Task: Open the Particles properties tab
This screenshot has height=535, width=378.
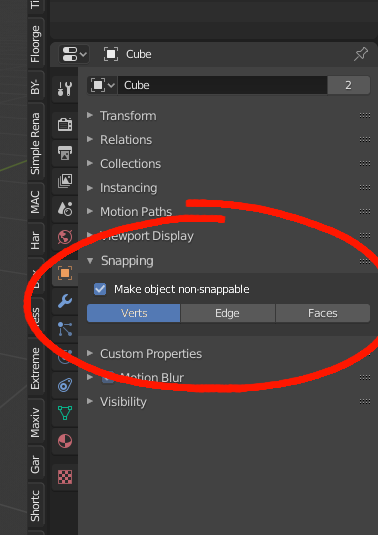Action: tap(64, 329)
